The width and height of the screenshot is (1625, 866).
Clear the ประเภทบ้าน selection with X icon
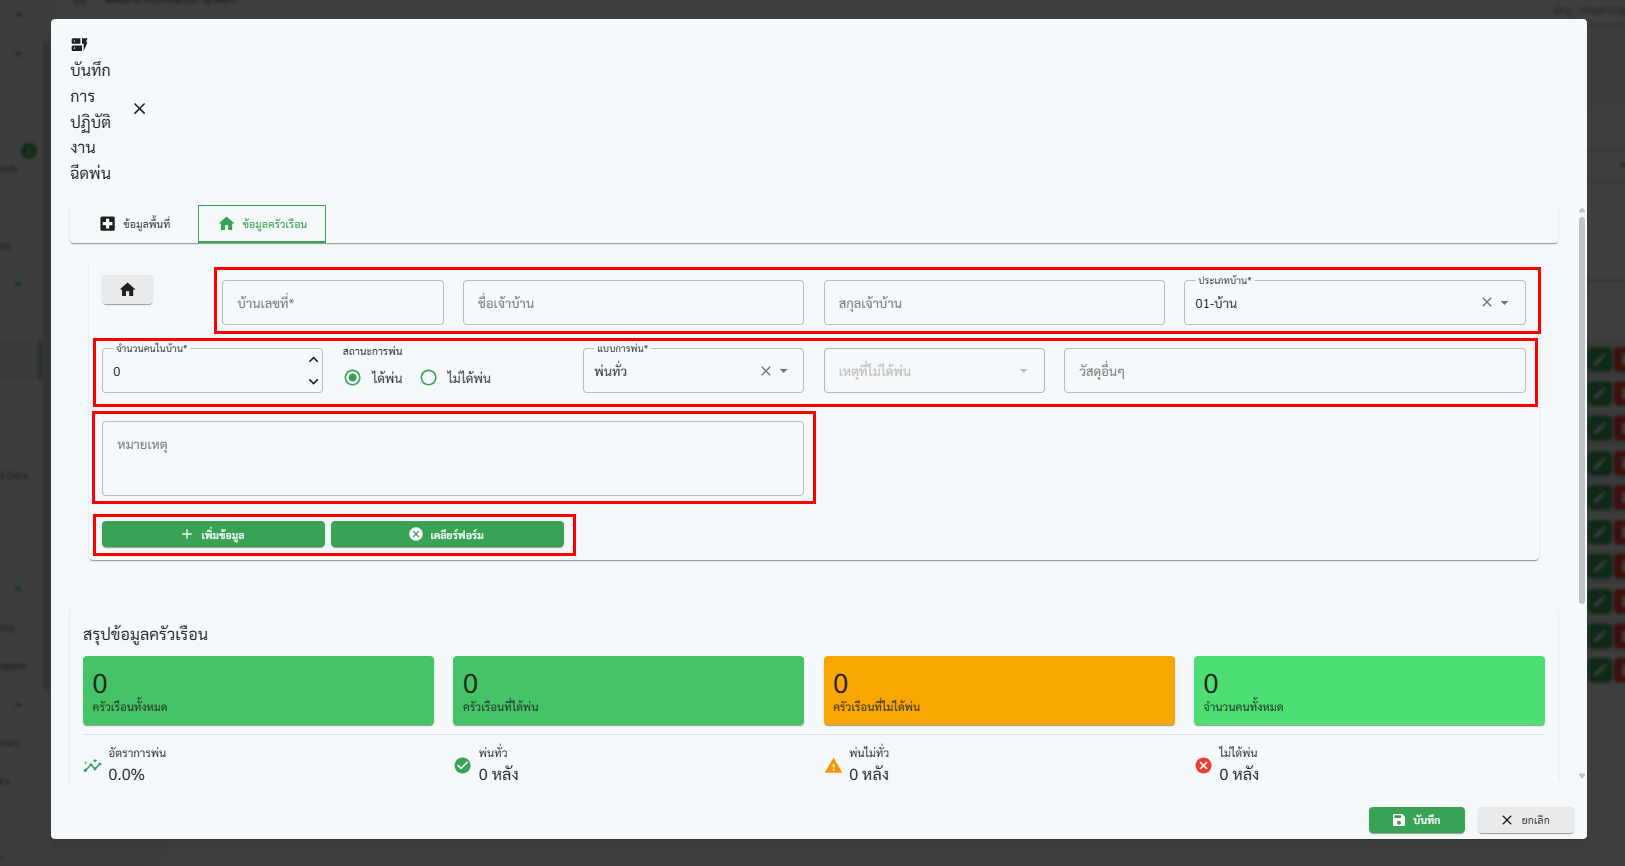(1487, 303)
